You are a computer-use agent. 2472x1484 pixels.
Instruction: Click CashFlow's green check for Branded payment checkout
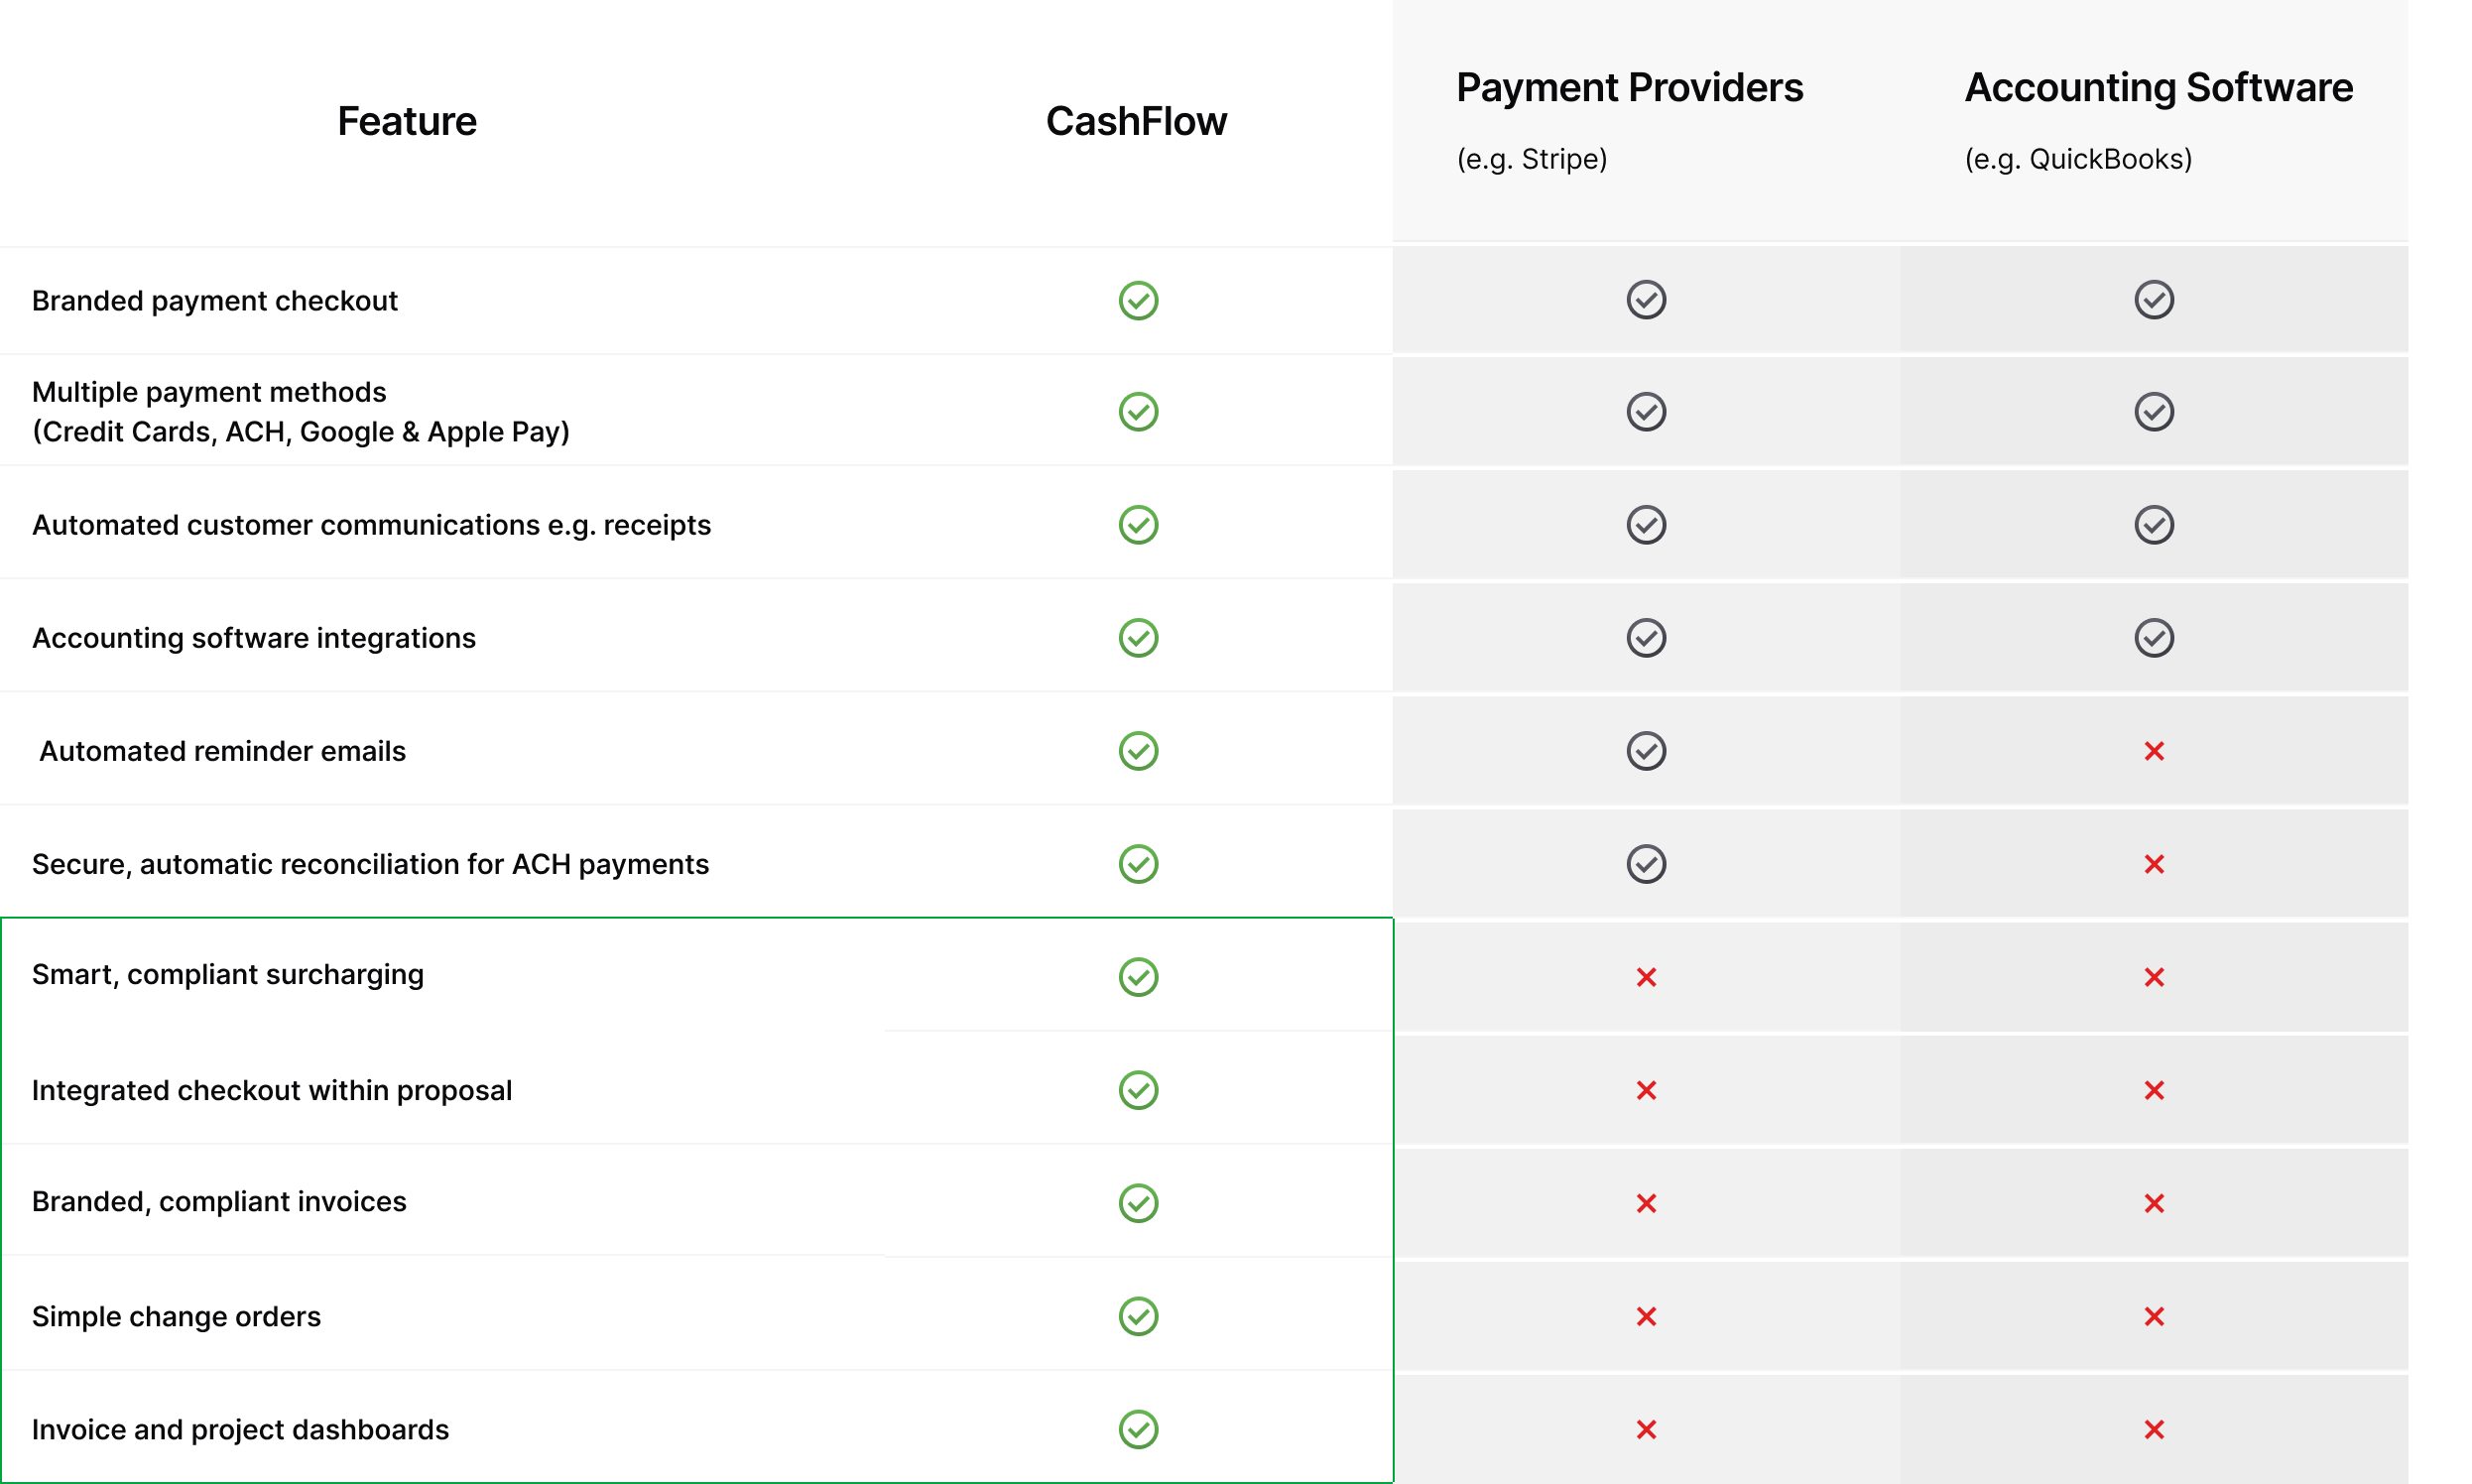click(1138, 300)
